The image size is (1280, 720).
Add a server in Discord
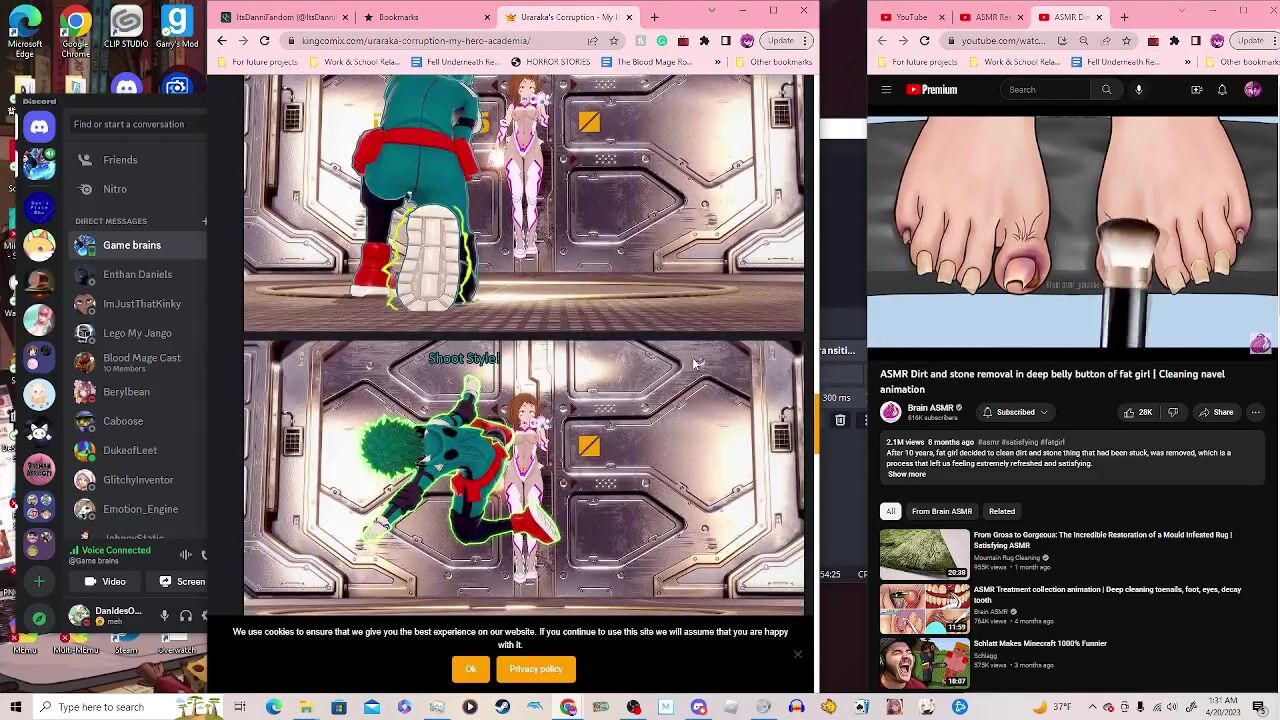pos(39,581)
